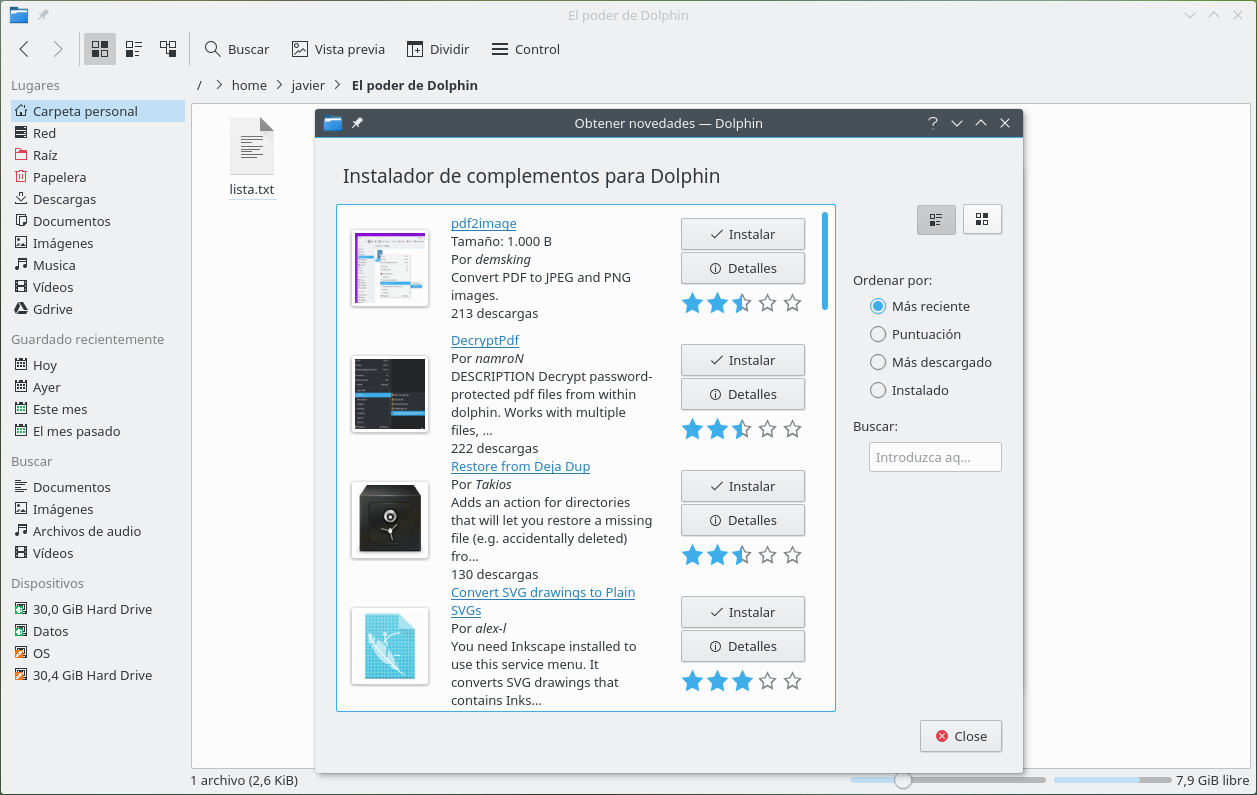Show Detalles for Restore from Deja Dup

743,520
